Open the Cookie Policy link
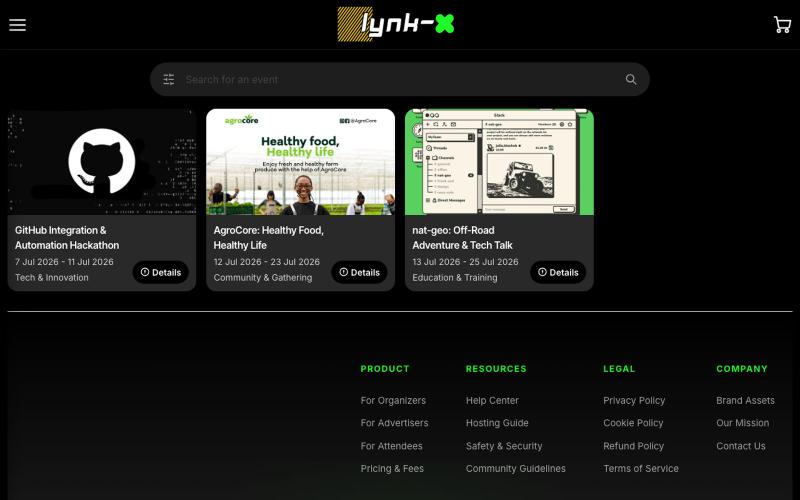The width and height of the screenshot is (800, 500). (x=633, y=423)
